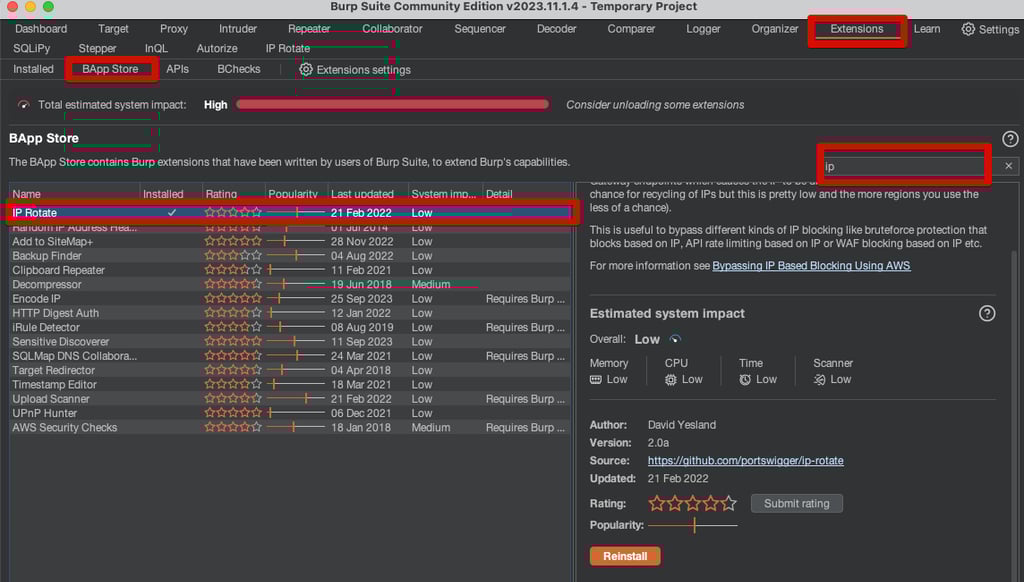Select the Decompressor extension row

click(290, 284)
